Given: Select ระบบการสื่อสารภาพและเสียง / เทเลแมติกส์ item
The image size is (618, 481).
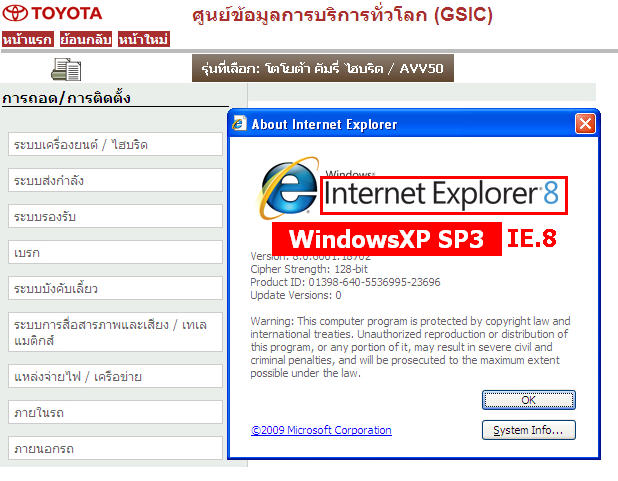Looking at the screenshot, I should click(115, 332).
